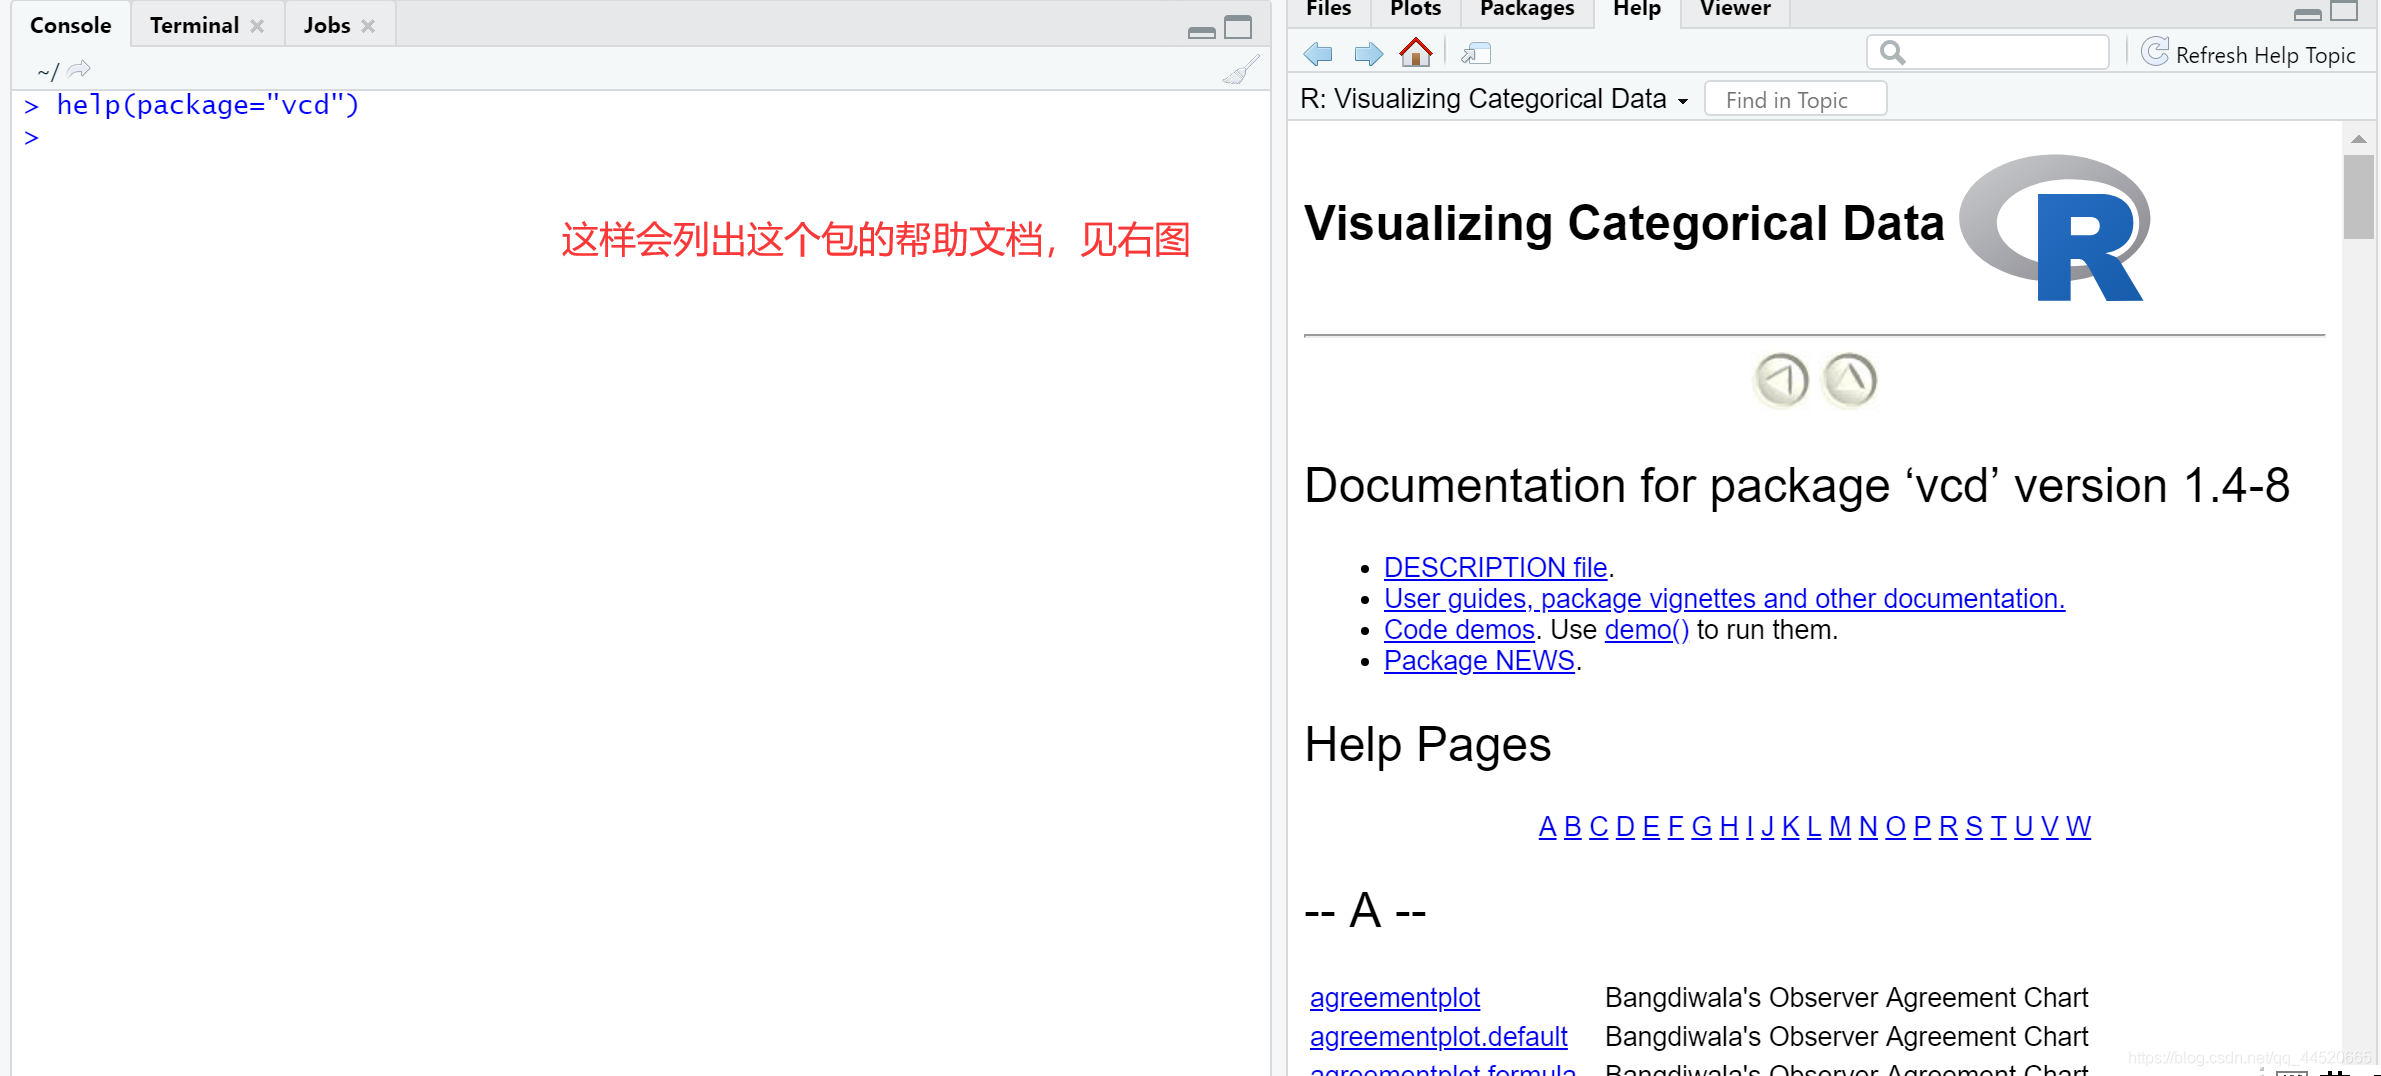
Task: Jump to letter W index
Action: click(2078, 827)
